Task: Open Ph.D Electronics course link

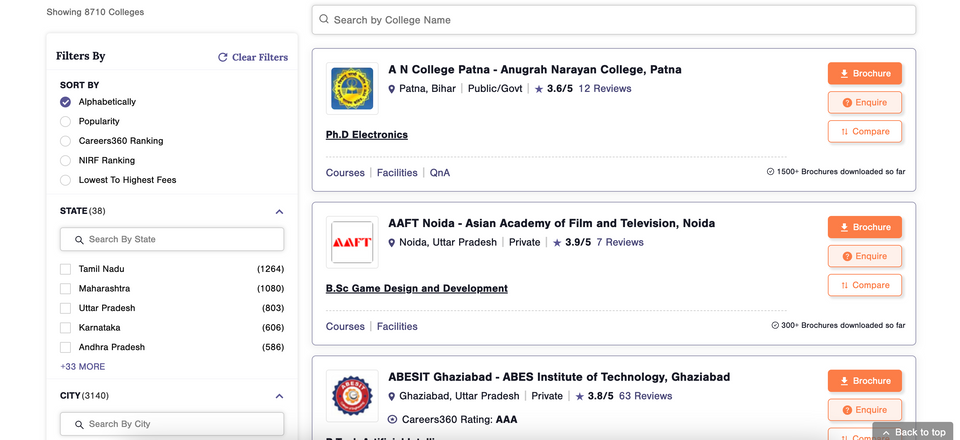Action: point(367,135)
